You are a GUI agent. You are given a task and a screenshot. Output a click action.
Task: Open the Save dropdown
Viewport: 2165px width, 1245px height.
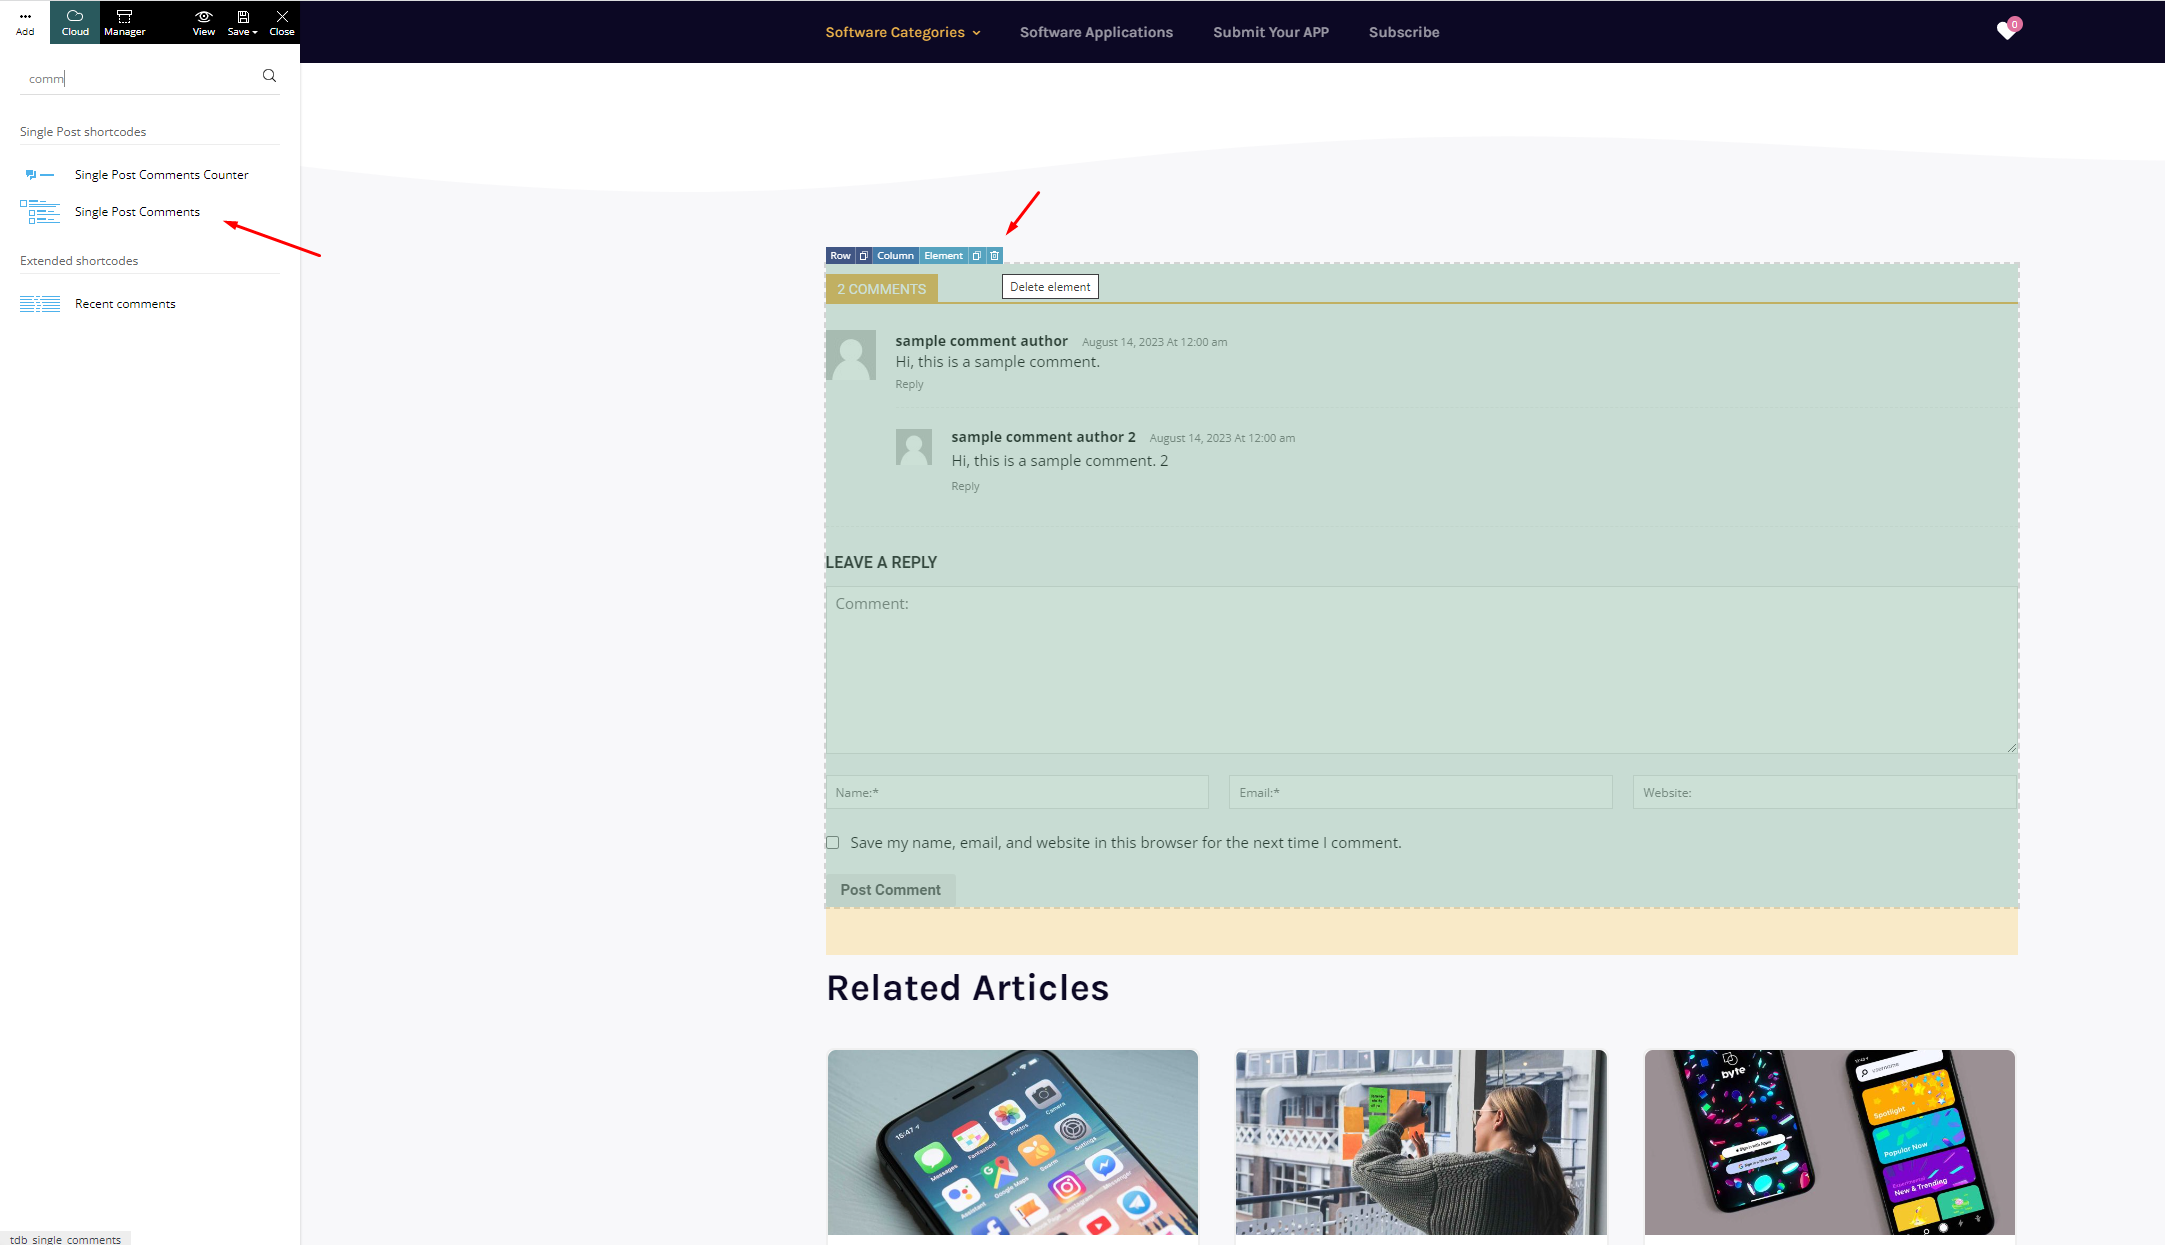pos(242,22)
